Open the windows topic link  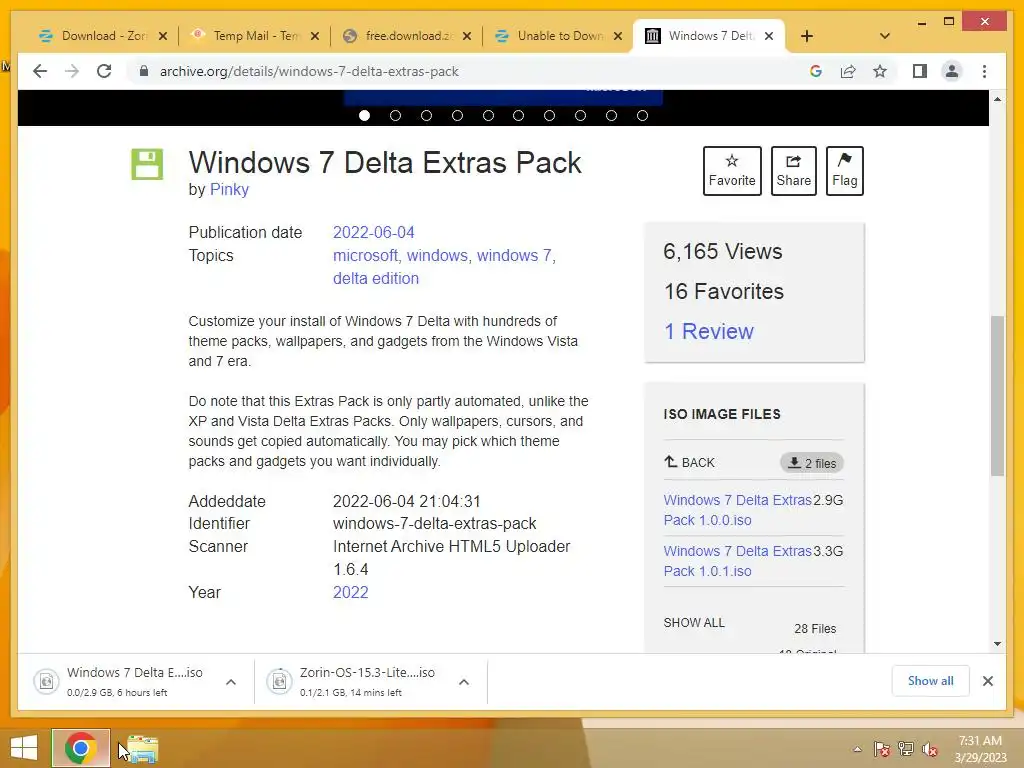pos(437,255)
